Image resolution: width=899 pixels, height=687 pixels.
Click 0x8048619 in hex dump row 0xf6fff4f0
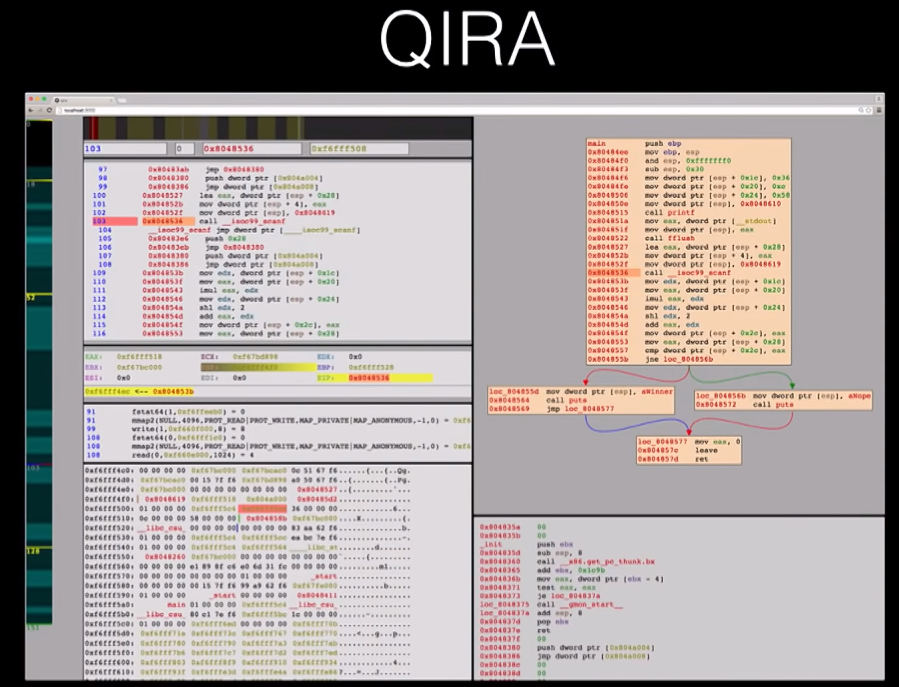(x=165, y=499)
